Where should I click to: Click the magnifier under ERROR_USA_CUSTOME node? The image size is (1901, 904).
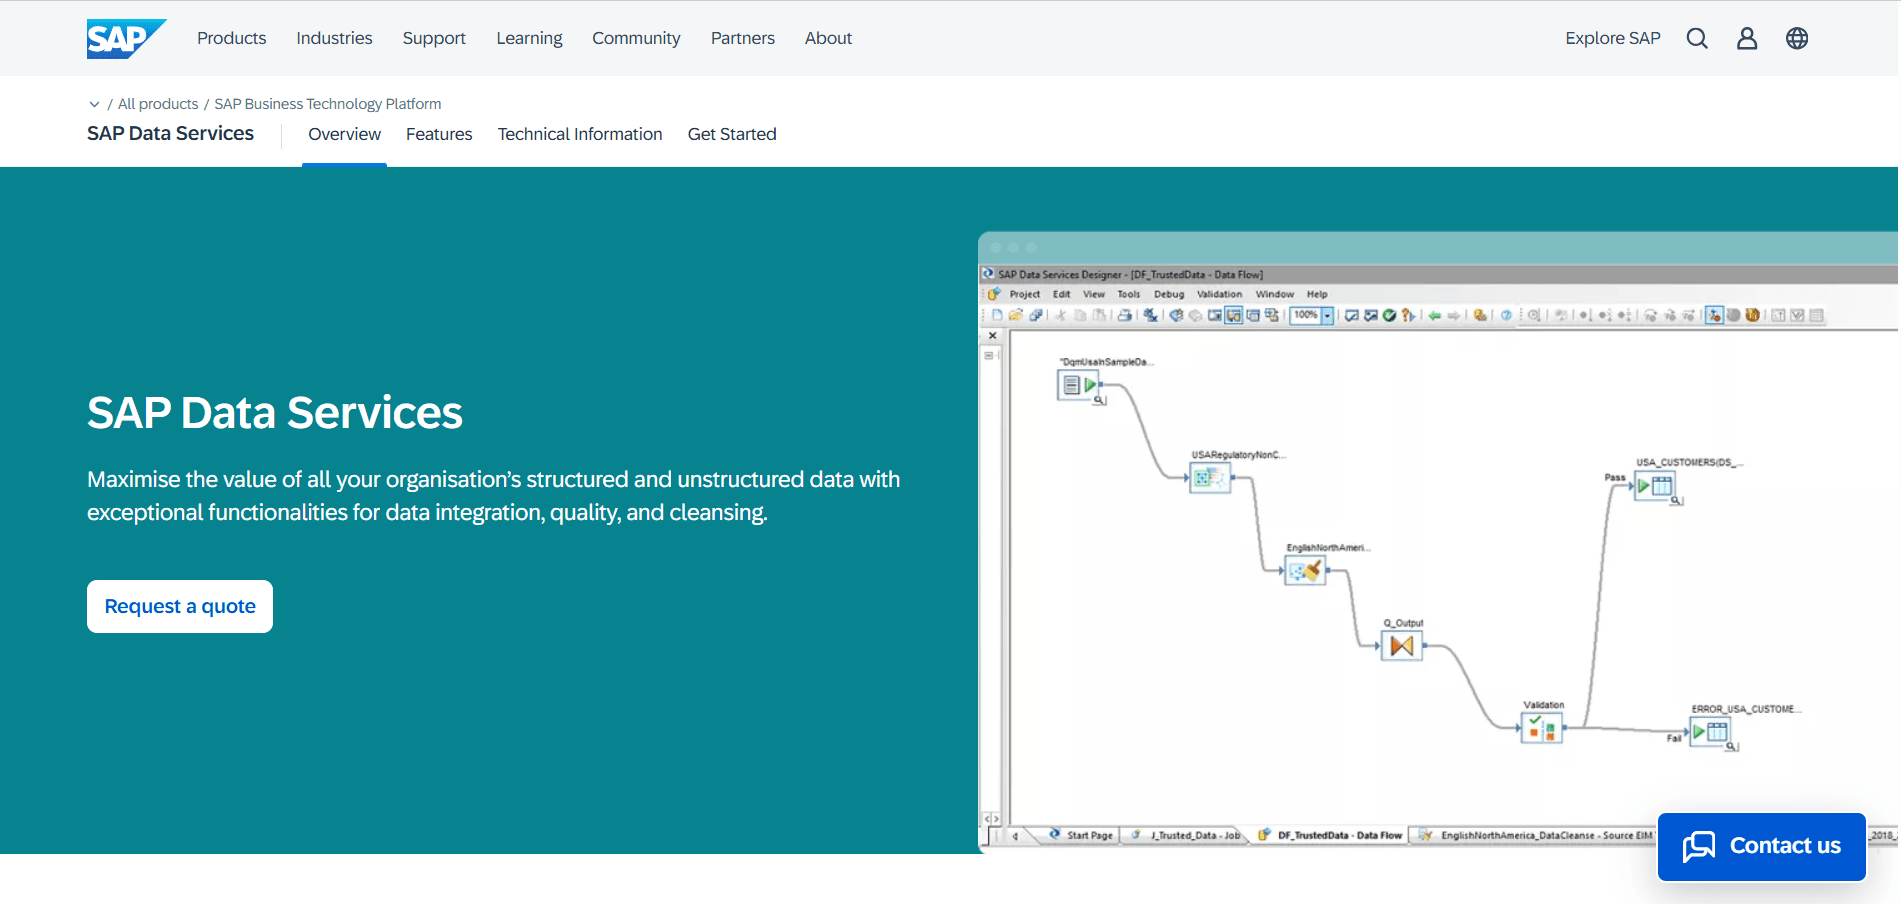click(x=1732, y=747)
